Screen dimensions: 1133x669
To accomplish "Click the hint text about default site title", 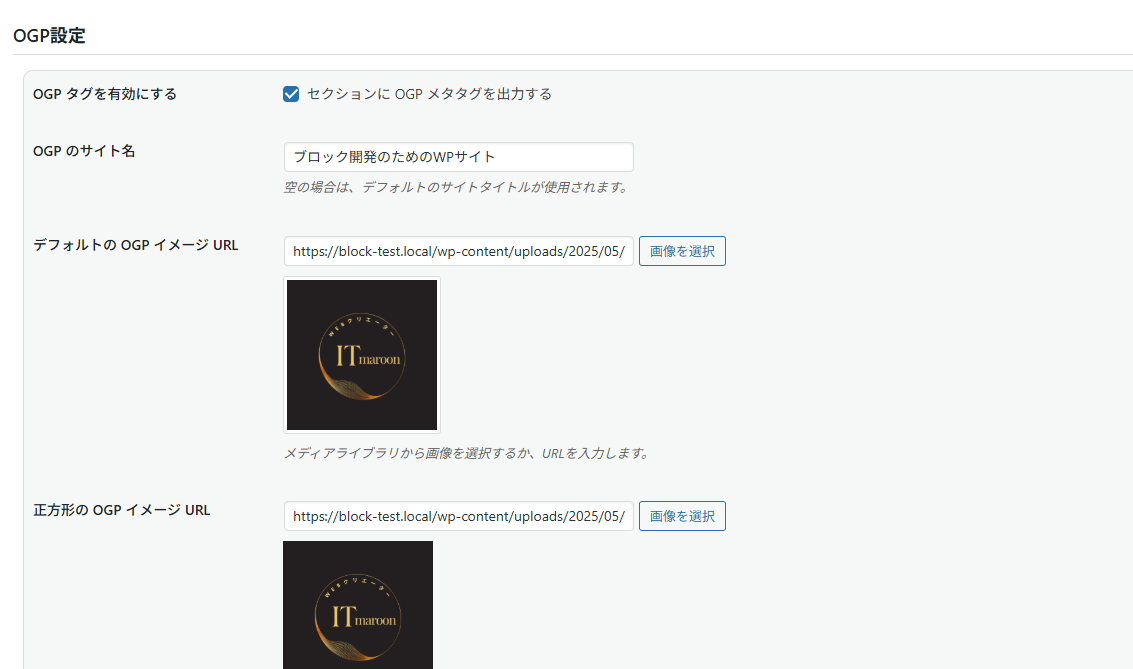I will (x=457, y=187).
